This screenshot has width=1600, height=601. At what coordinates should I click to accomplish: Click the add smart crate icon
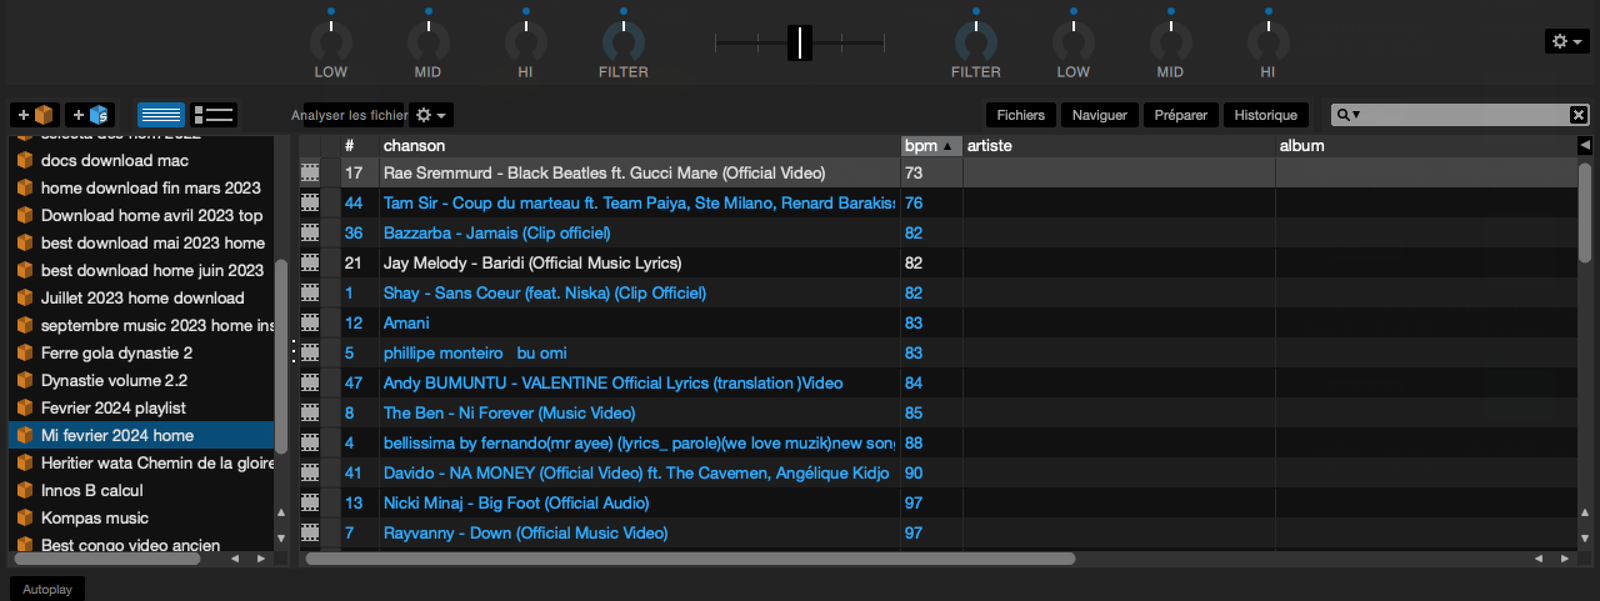90,115
